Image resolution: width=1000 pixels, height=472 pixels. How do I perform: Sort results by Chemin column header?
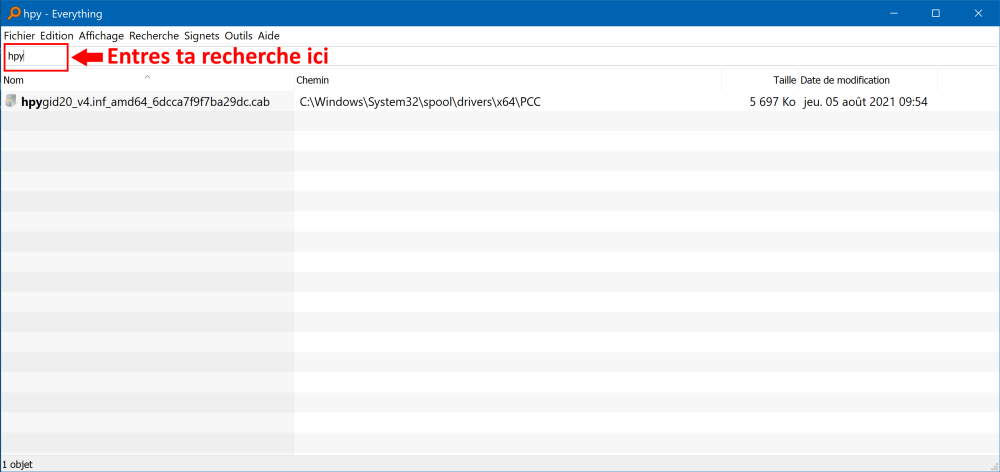(508, 80)
